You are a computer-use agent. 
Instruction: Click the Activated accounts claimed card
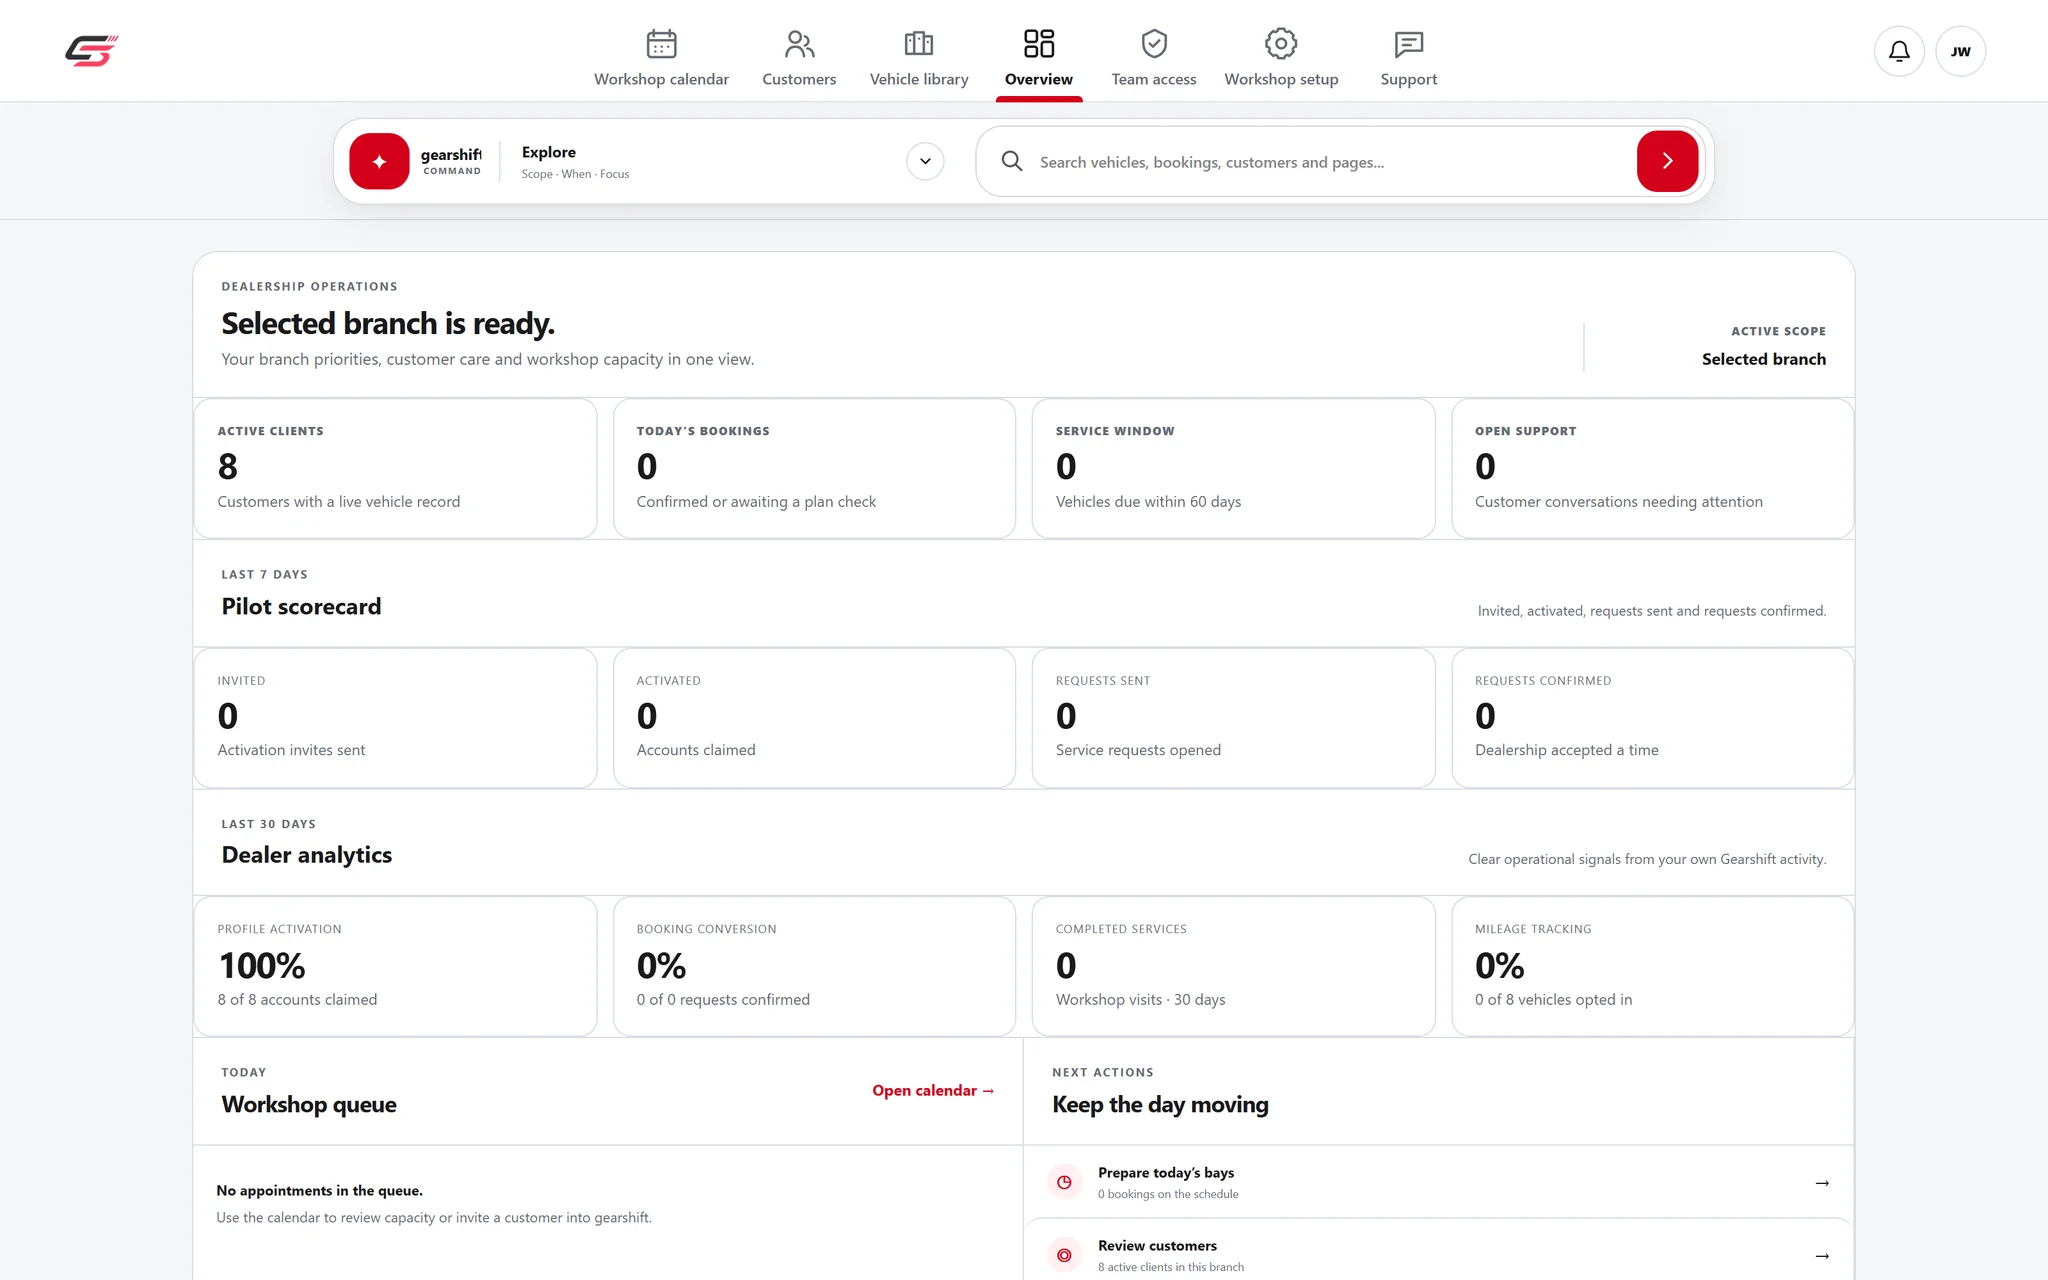814,718
